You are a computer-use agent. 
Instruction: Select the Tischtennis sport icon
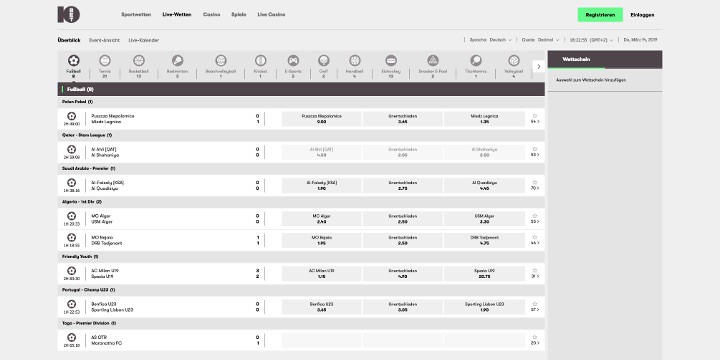[476, 60]
